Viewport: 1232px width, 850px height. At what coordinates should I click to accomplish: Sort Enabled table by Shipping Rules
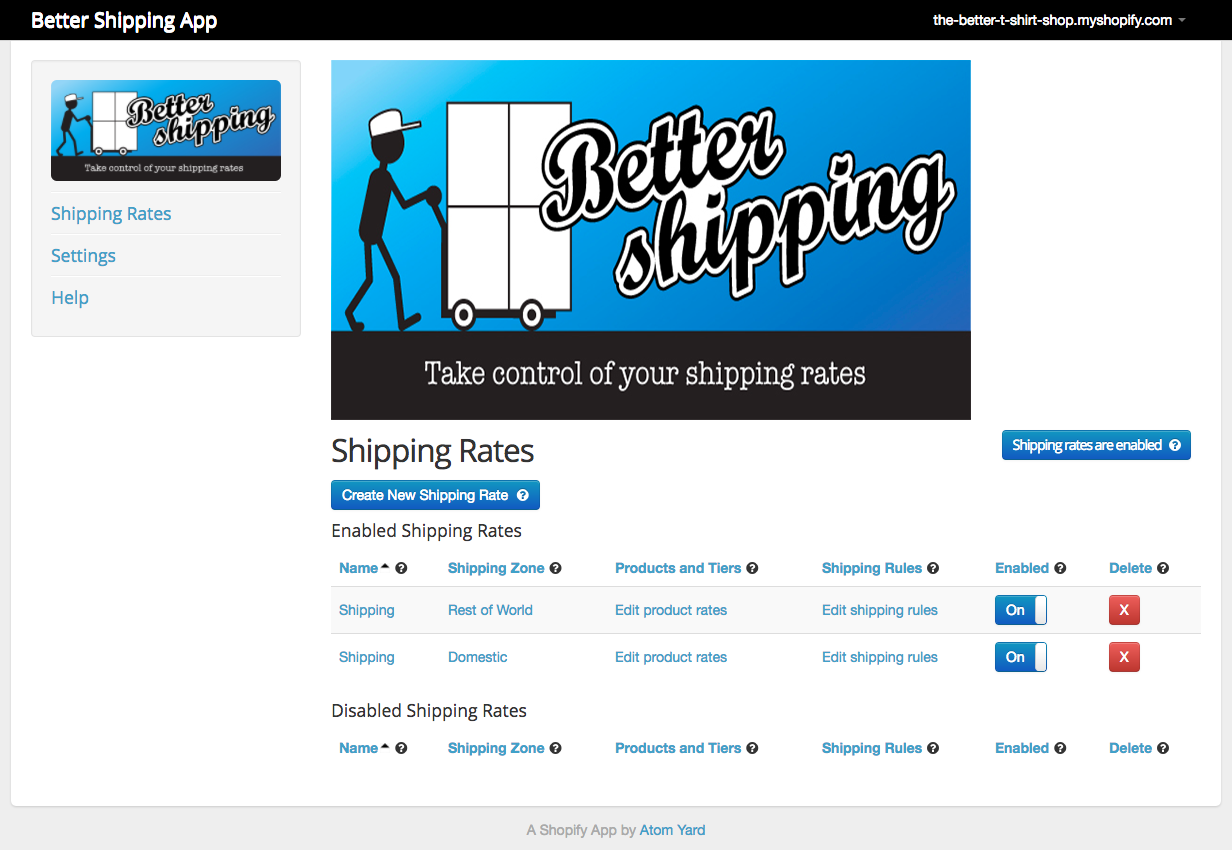(872, 568)
